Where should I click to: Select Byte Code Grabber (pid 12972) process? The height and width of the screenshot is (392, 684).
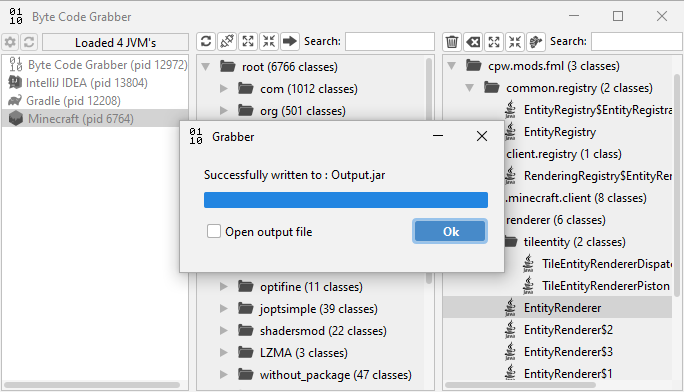point(95,65)
